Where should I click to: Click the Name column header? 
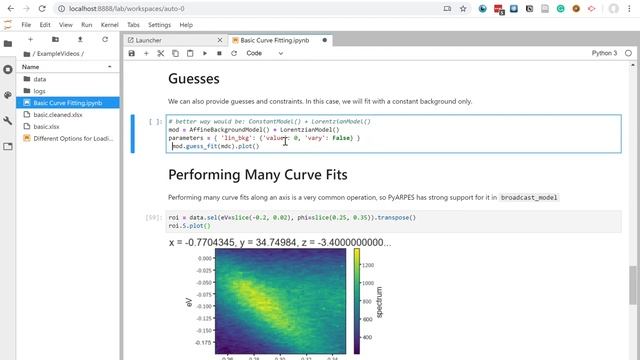(68, 67)
